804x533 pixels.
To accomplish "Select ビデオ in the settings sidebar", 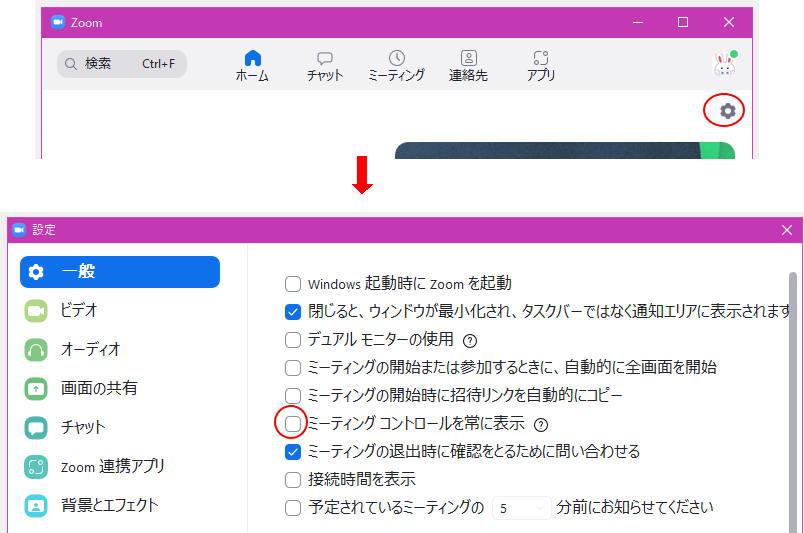I will [x=120, y=310].
